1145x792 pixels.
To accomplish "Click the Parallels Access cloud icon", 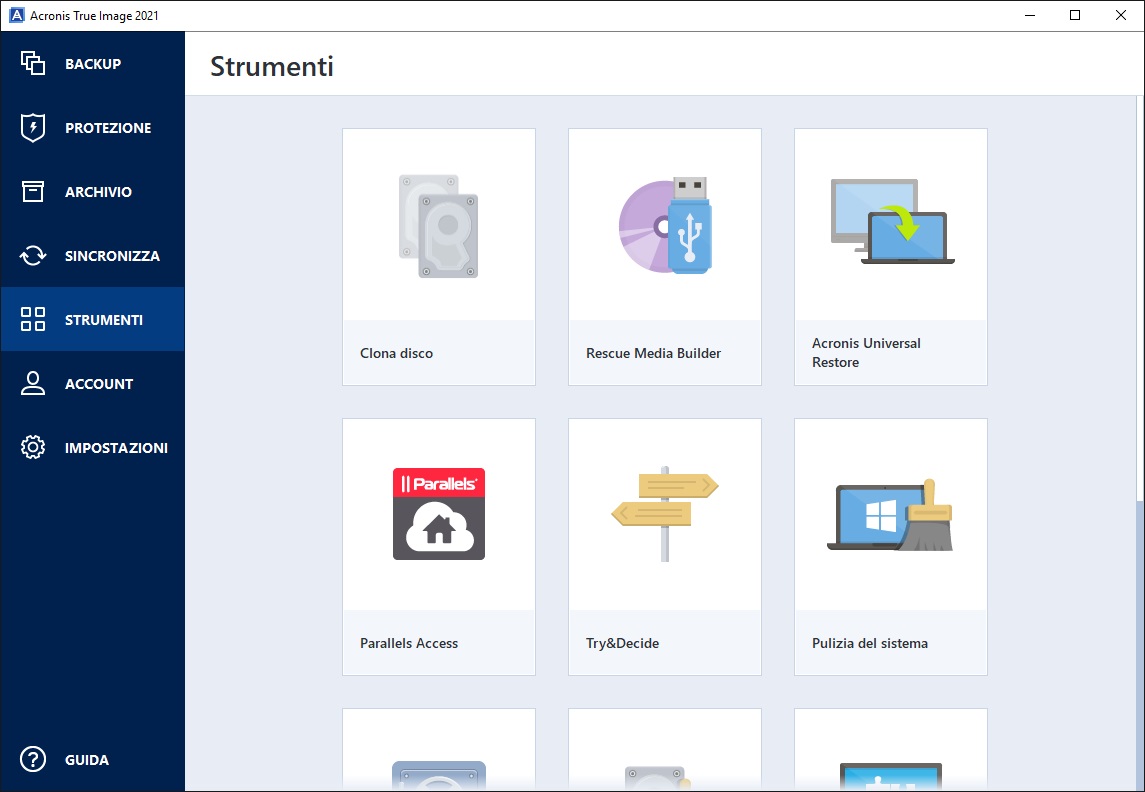I will [x=439, y=514].
